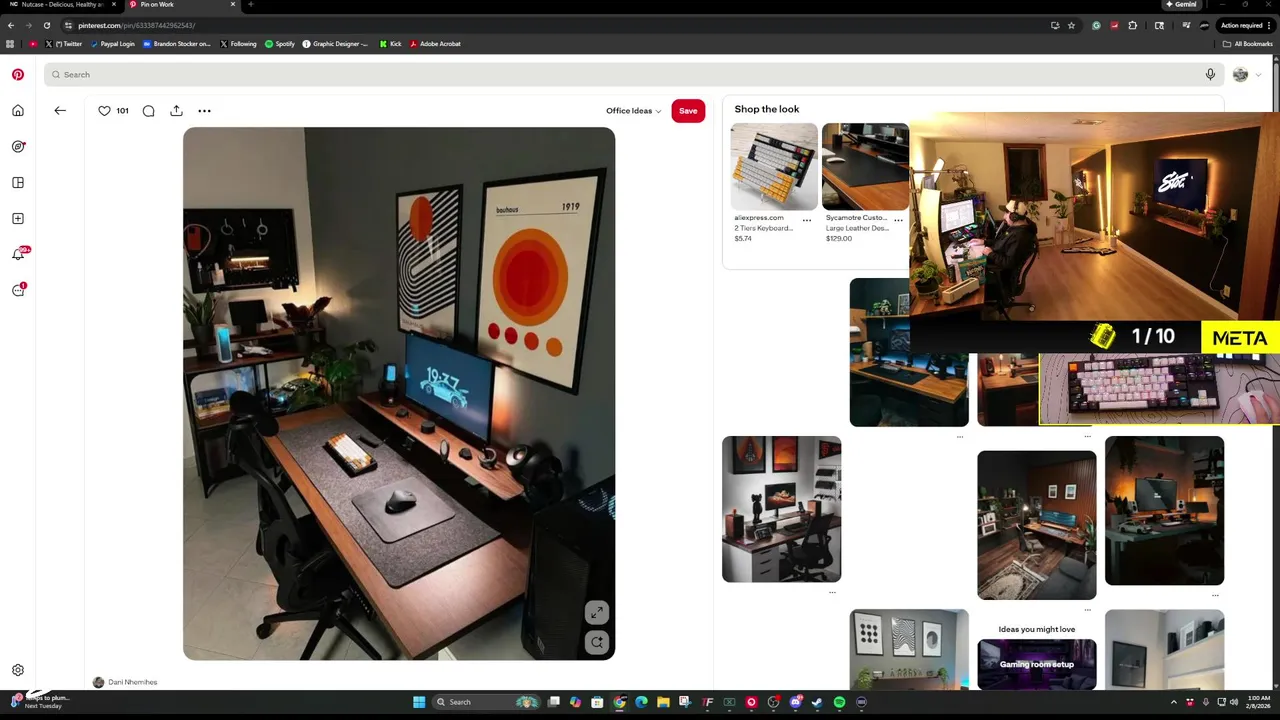This screenshot has height=720, width=1280.
Task: Open Pinterest messages icon in sidebar
Action: click(18, 290)
